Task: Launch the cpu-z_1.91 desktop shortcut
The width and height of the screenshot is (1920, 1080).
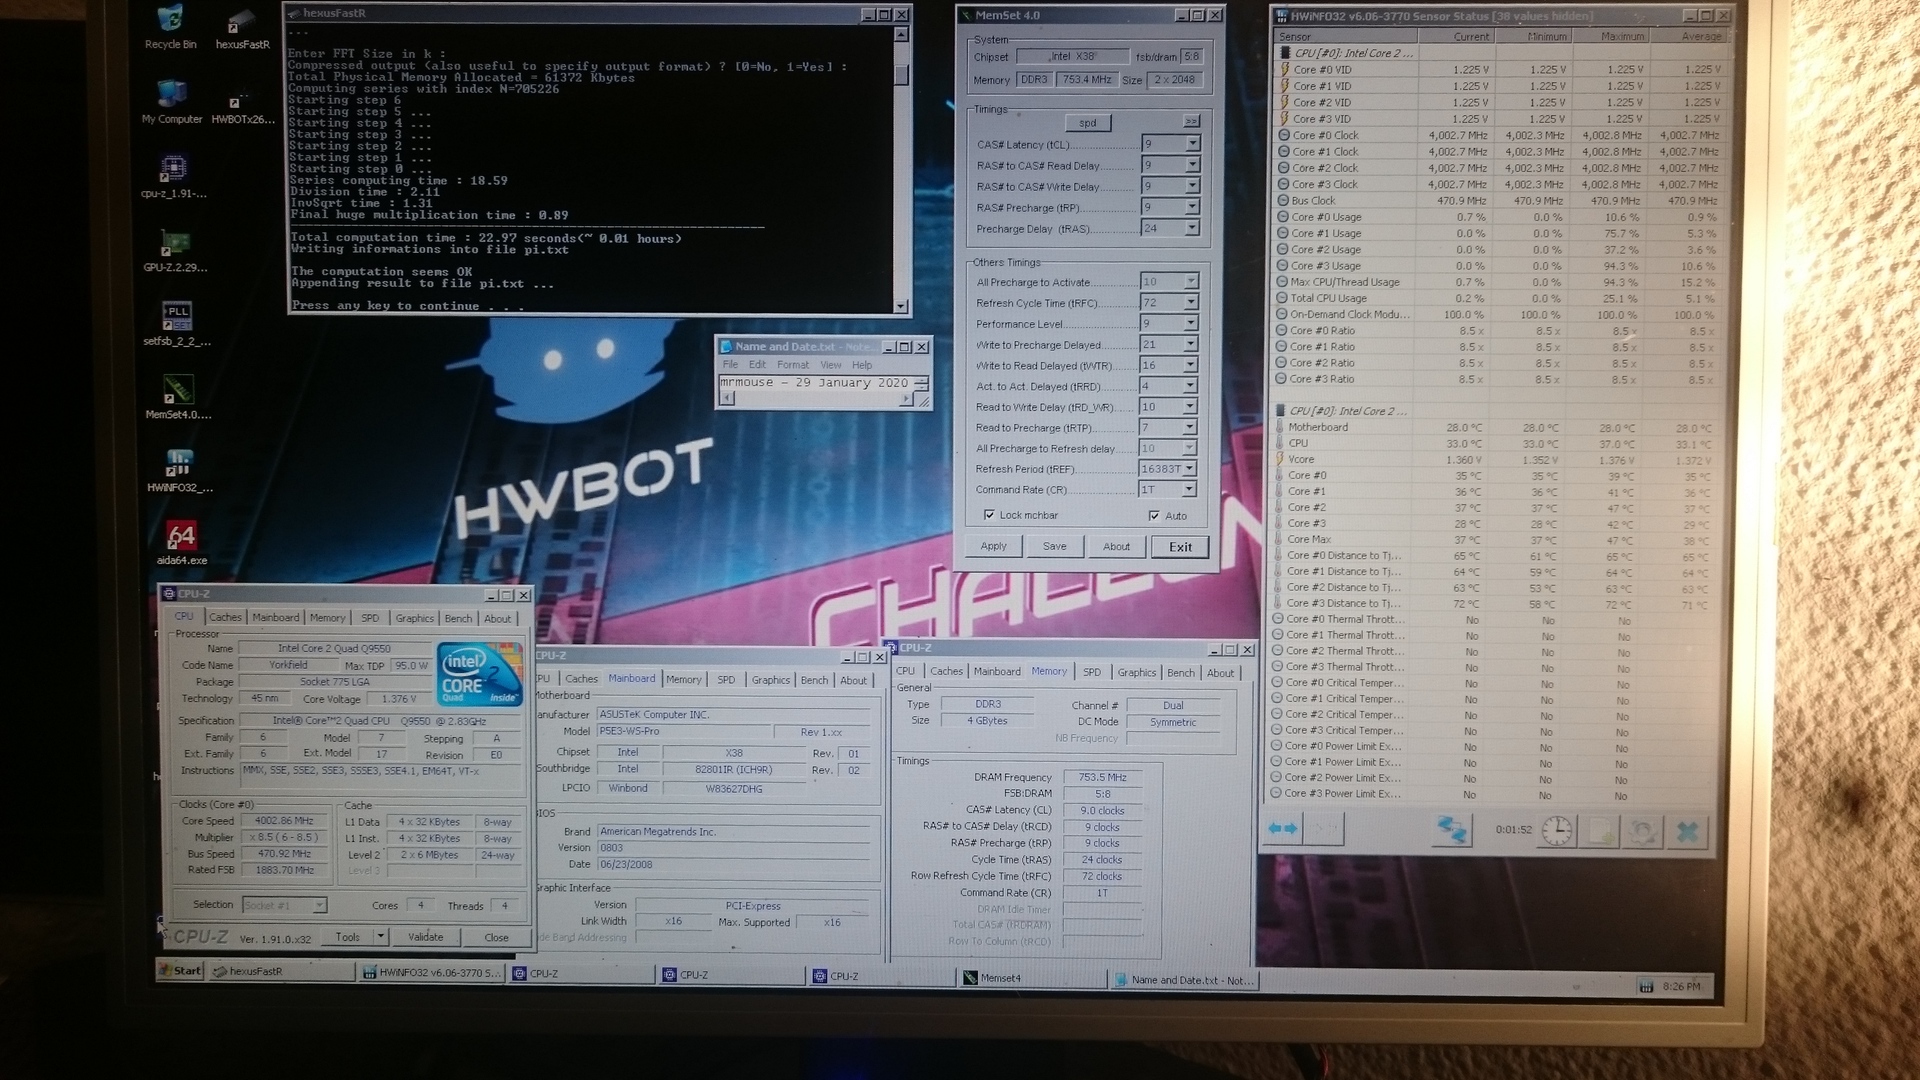Action: 174,176
